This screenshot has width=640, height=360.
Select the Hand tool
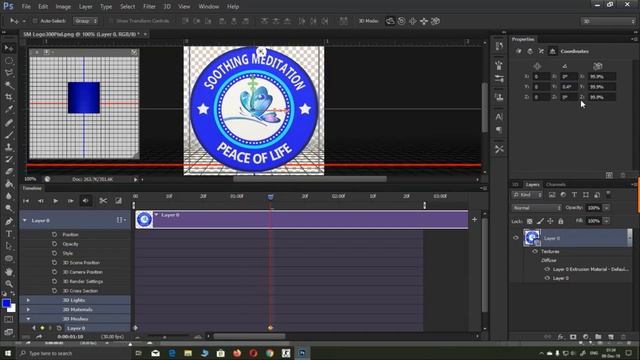9,271
